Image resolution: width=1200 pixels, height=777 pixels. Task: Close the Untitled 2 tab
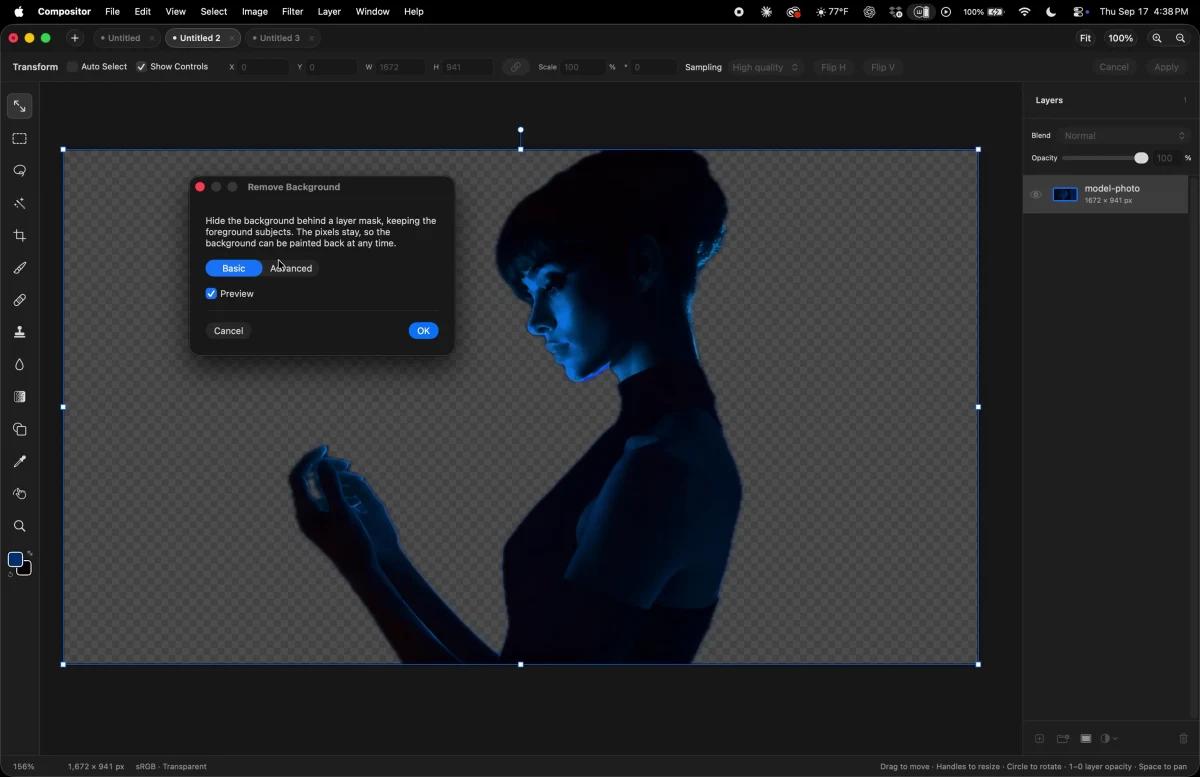[x=232, y=38]
